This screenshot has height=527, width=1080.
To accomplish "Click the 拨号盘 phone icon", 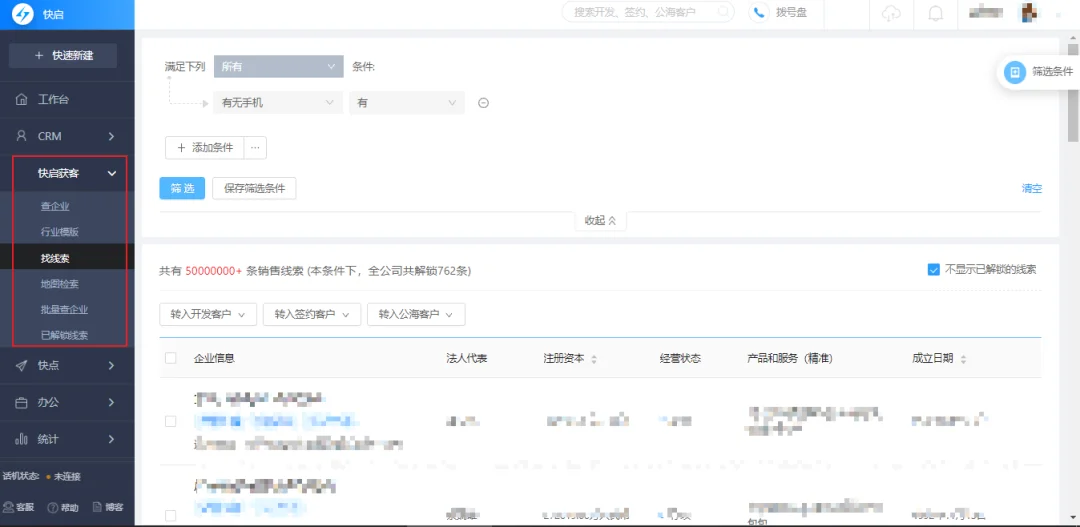I will (x=759, y=12).
